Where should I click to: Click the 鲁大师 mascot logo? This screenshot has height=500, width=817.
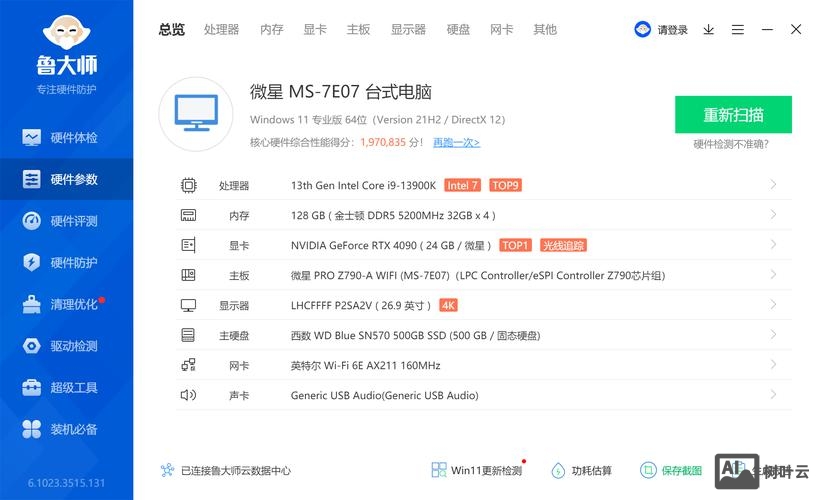[x=67, y=32]
